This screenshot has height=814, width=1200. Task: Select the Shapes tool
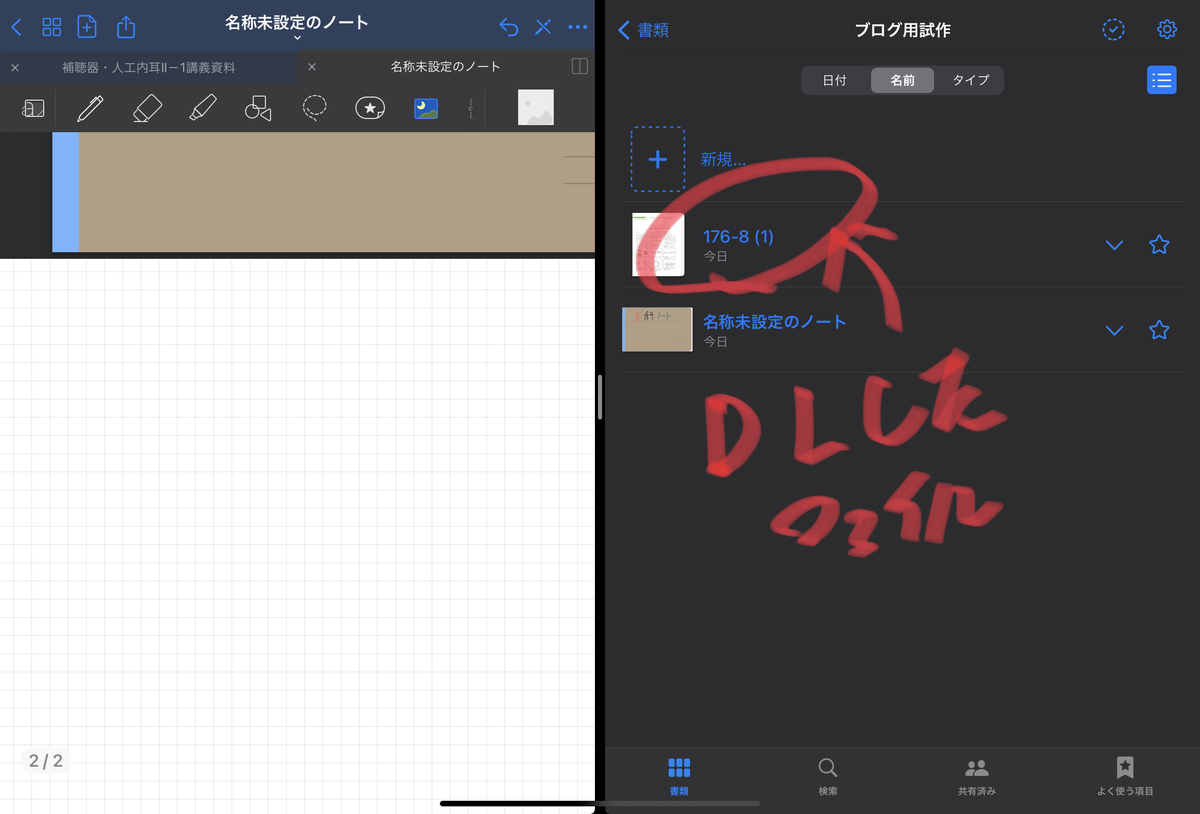pos(258,108)
